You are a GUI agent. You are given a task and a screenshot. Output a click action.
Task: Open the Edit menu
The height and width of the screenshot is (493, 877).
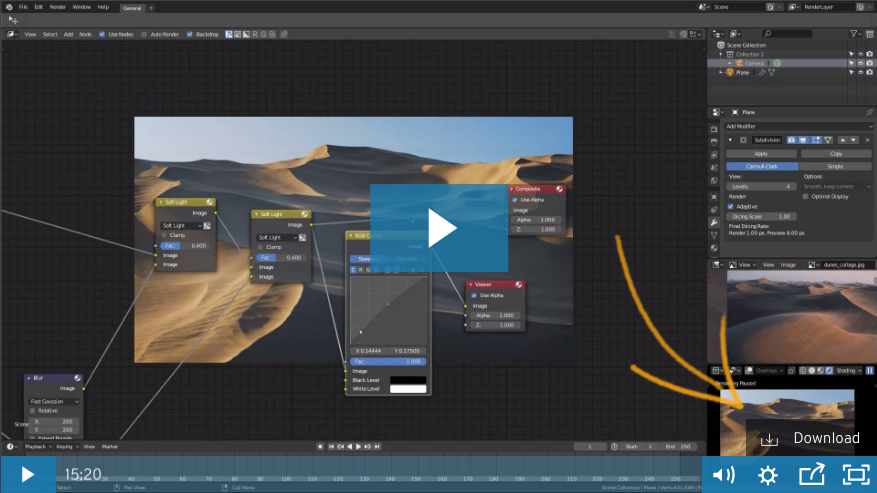point(38,7)
